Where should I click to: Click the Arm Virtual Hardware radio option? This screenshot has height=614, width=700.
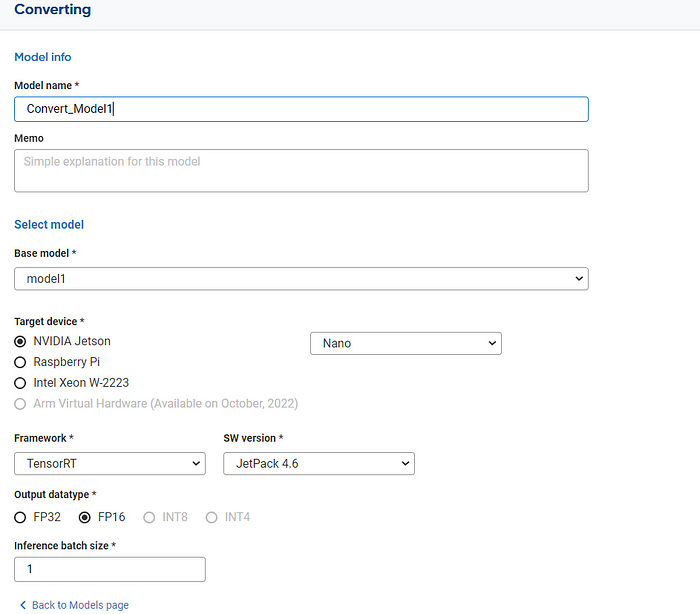(x=20, y=404)
